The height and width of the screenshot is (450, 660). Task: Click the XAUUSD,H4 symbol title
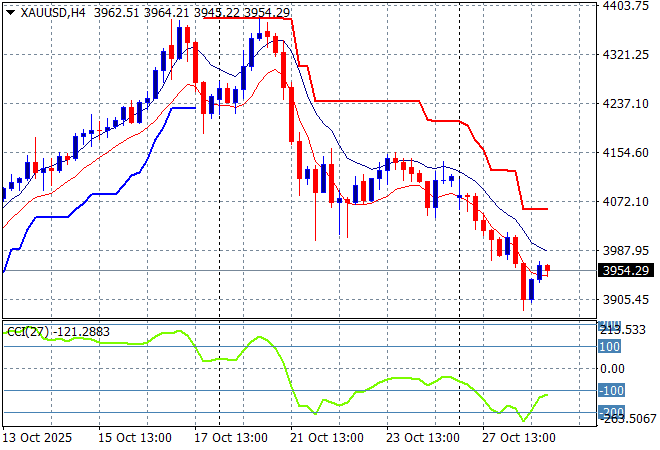tap(52, 13)
